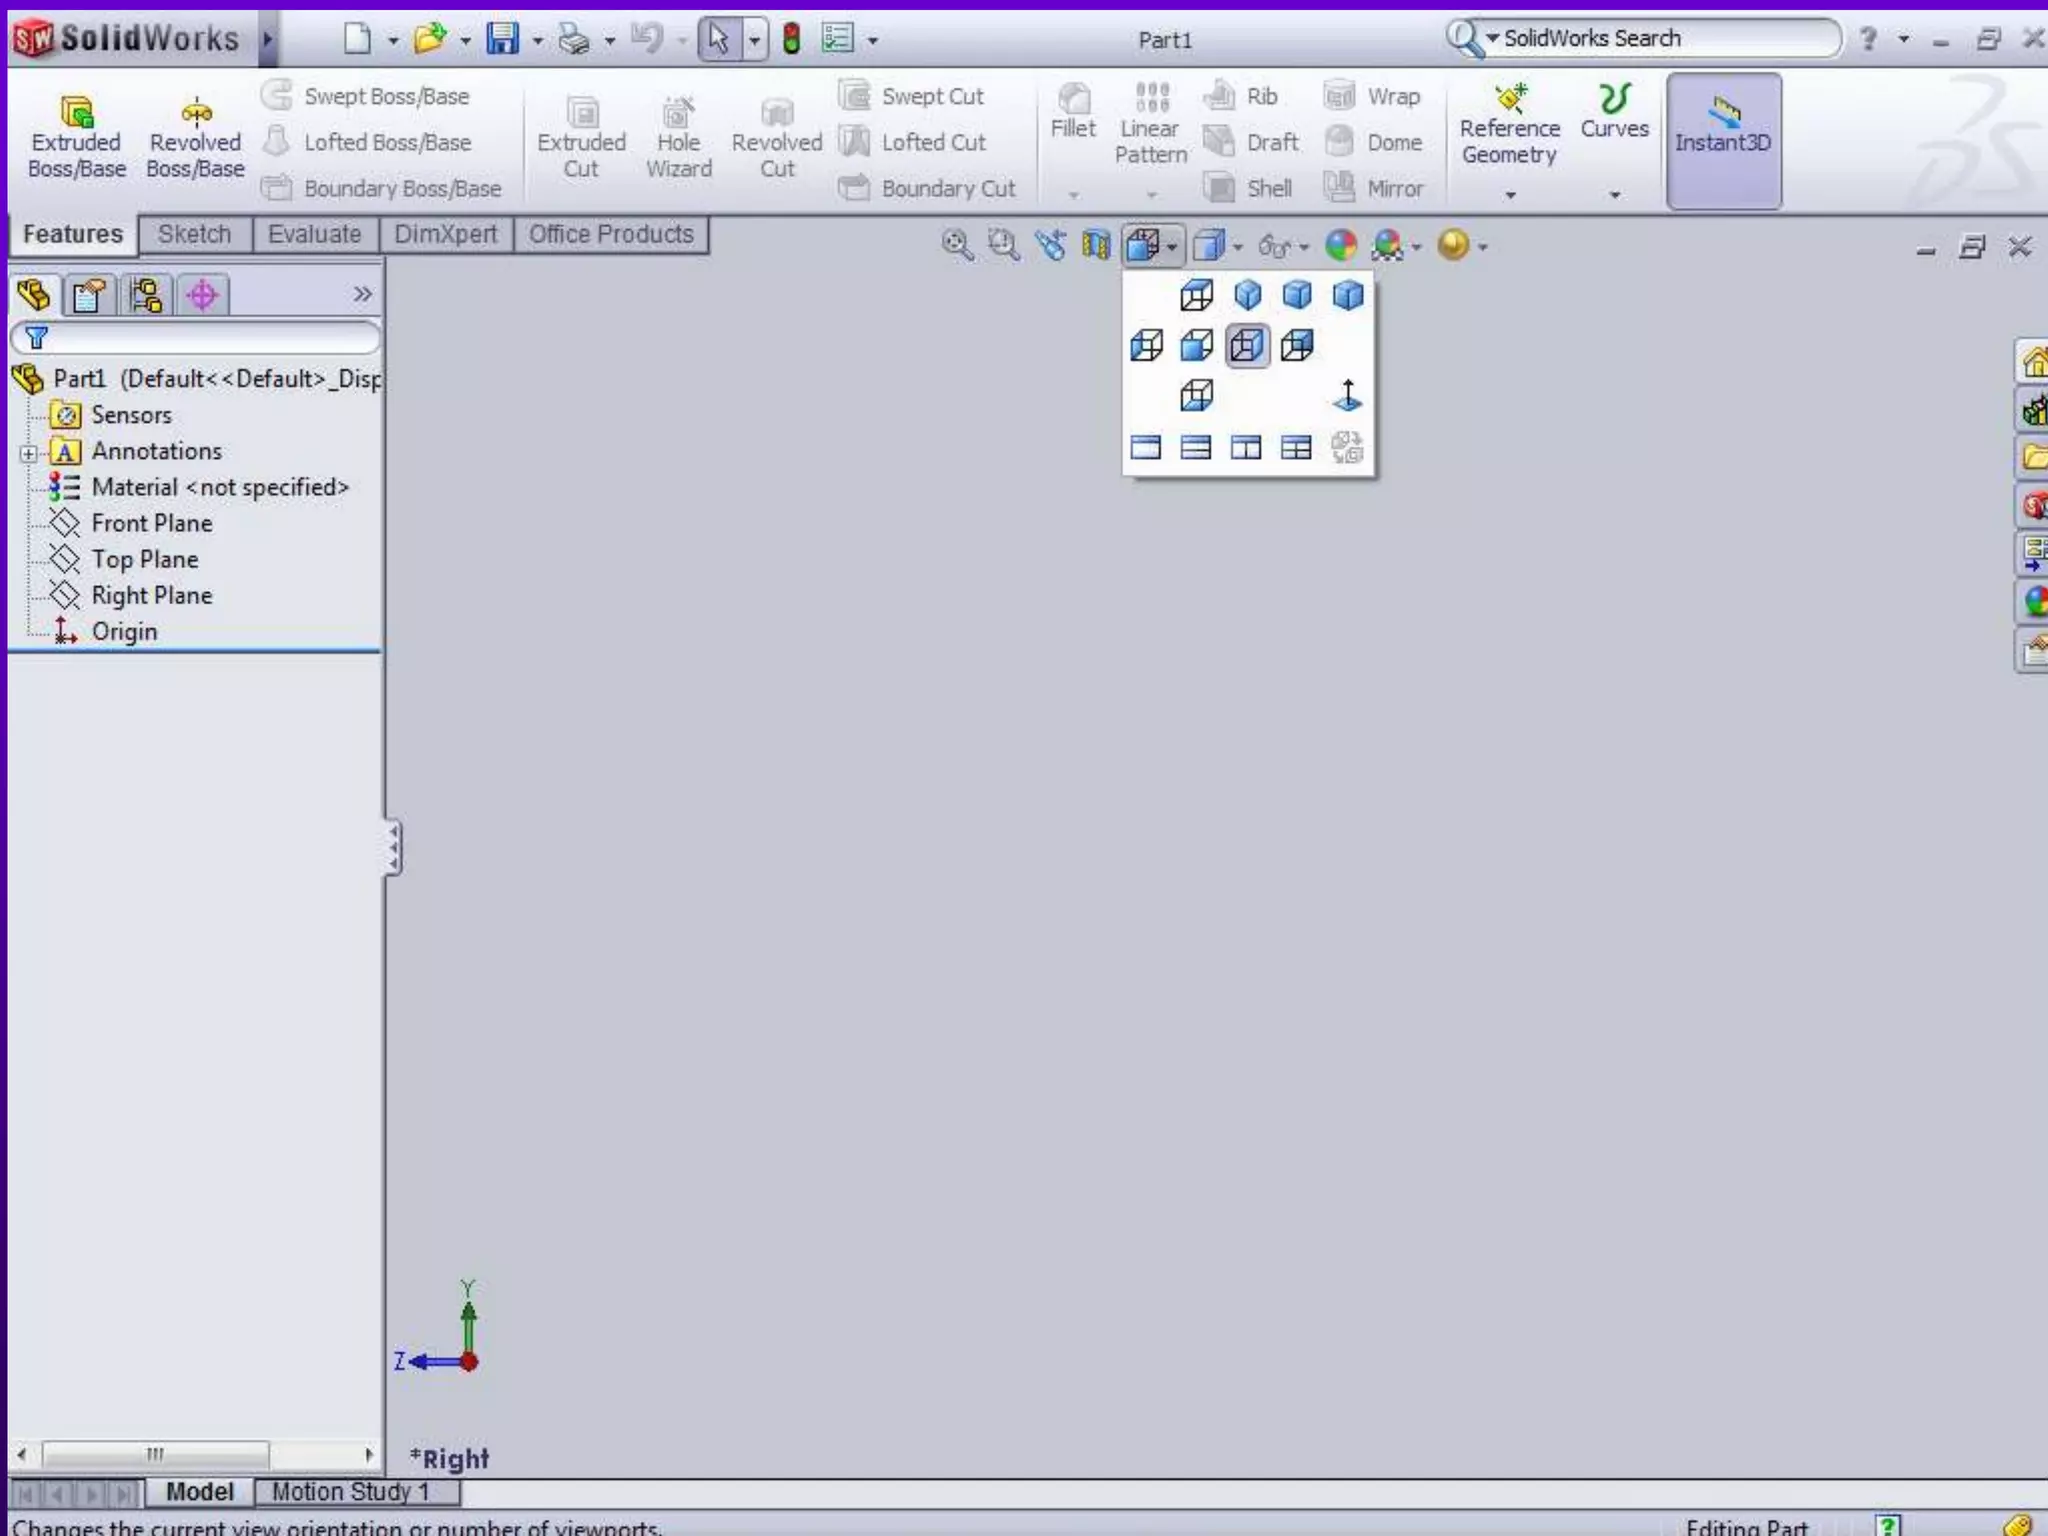Select the Single View viewport layout

point(1146,448)
